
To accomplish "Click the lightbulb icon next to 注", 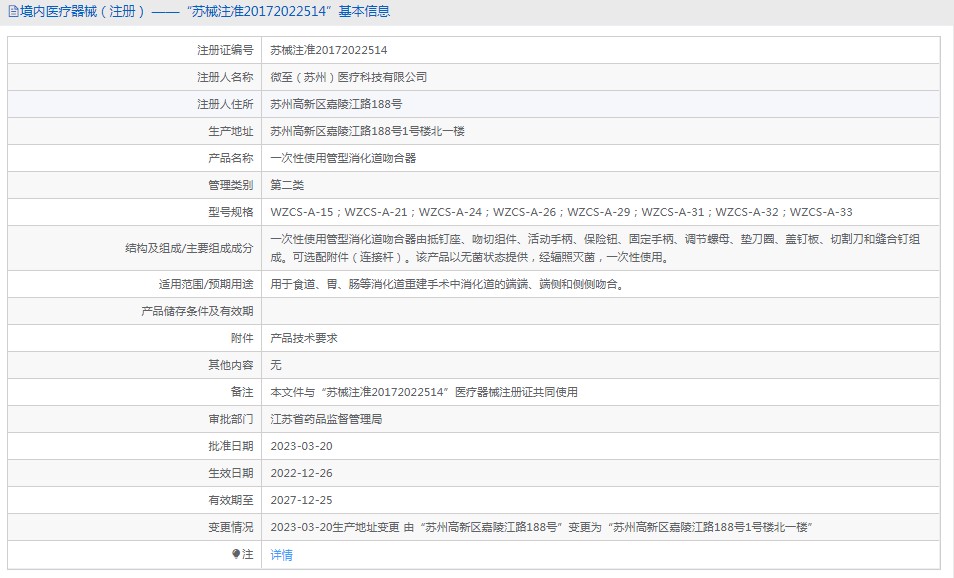I will 236,554.
